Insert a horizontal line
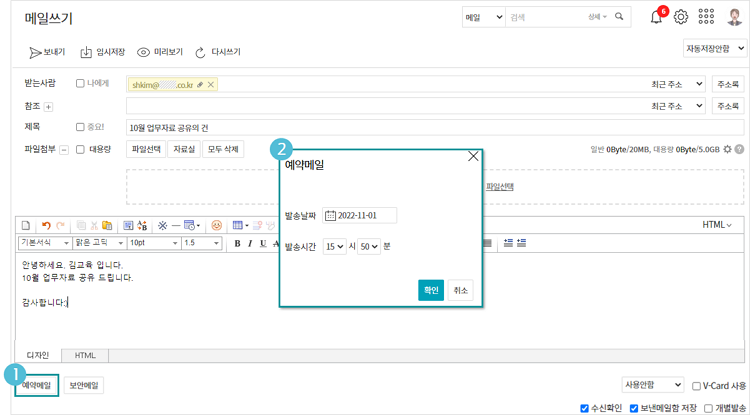 point(176,225)
